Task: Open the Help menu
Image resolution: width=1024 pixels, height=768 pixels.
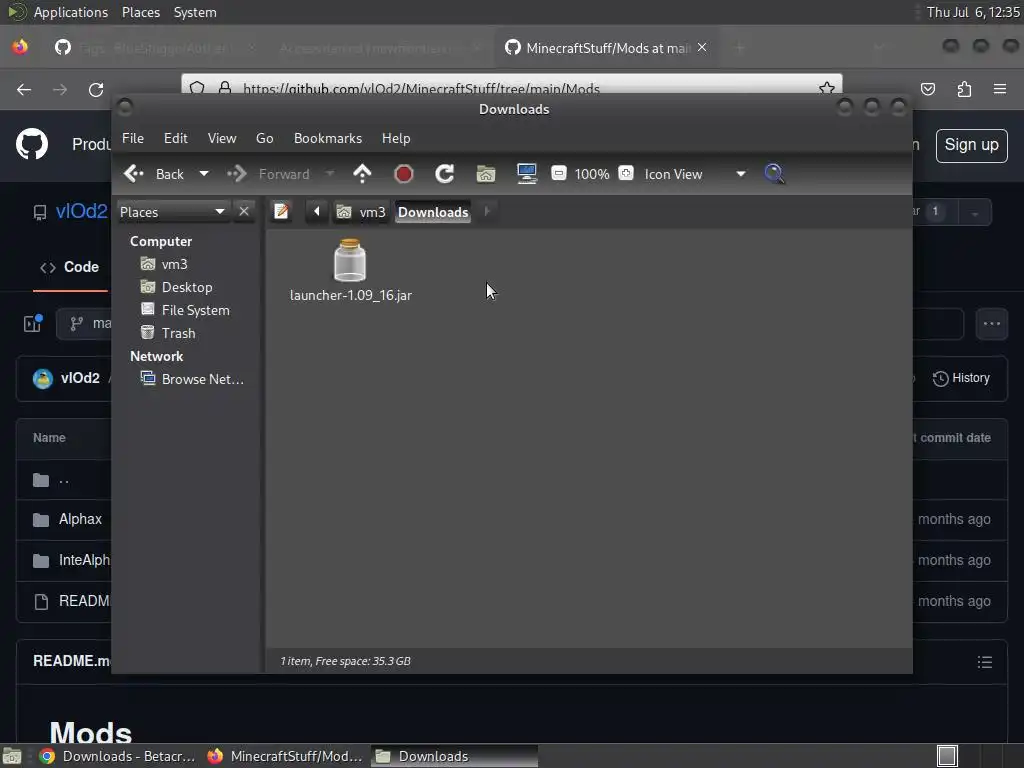Action: (396, 138)
